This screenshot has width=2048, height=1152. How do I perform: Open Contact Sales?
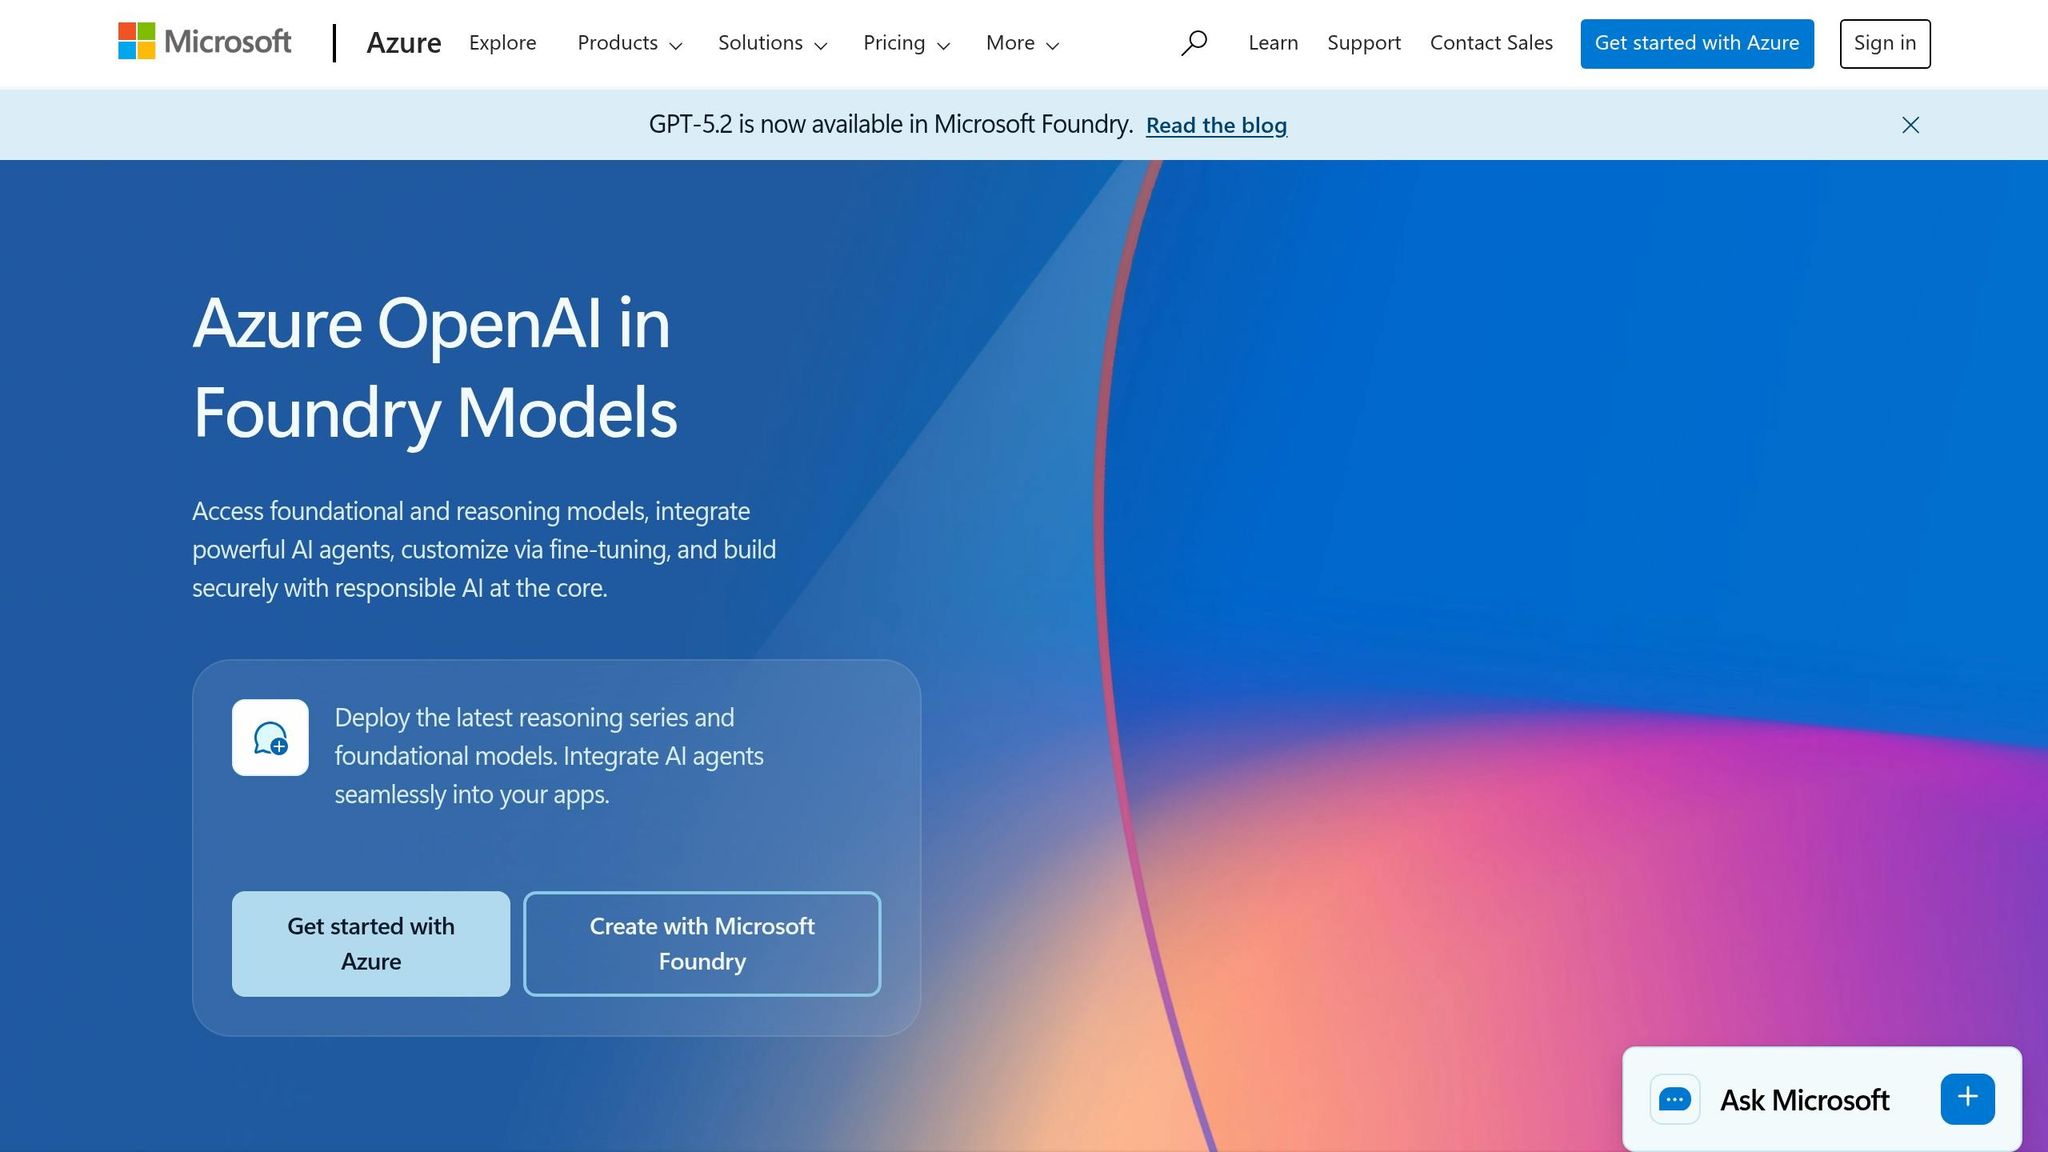coord(1490,43)
